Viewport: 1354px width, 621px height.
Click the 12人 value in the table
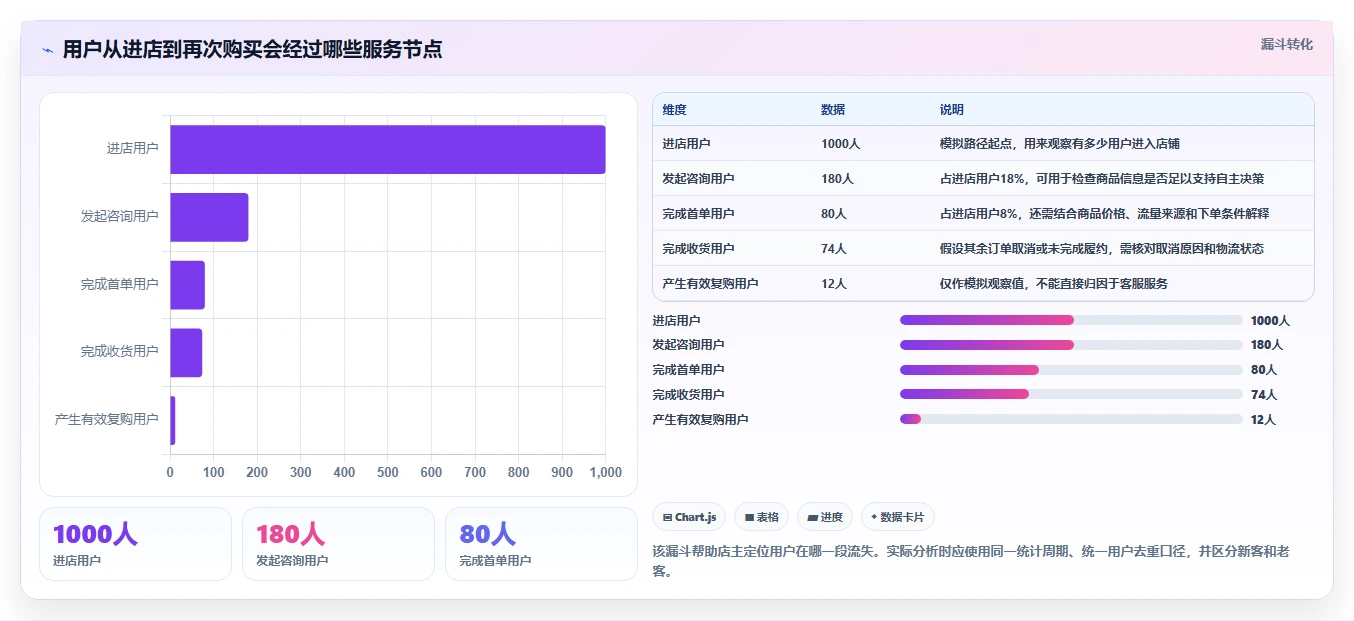pos(834,284)
